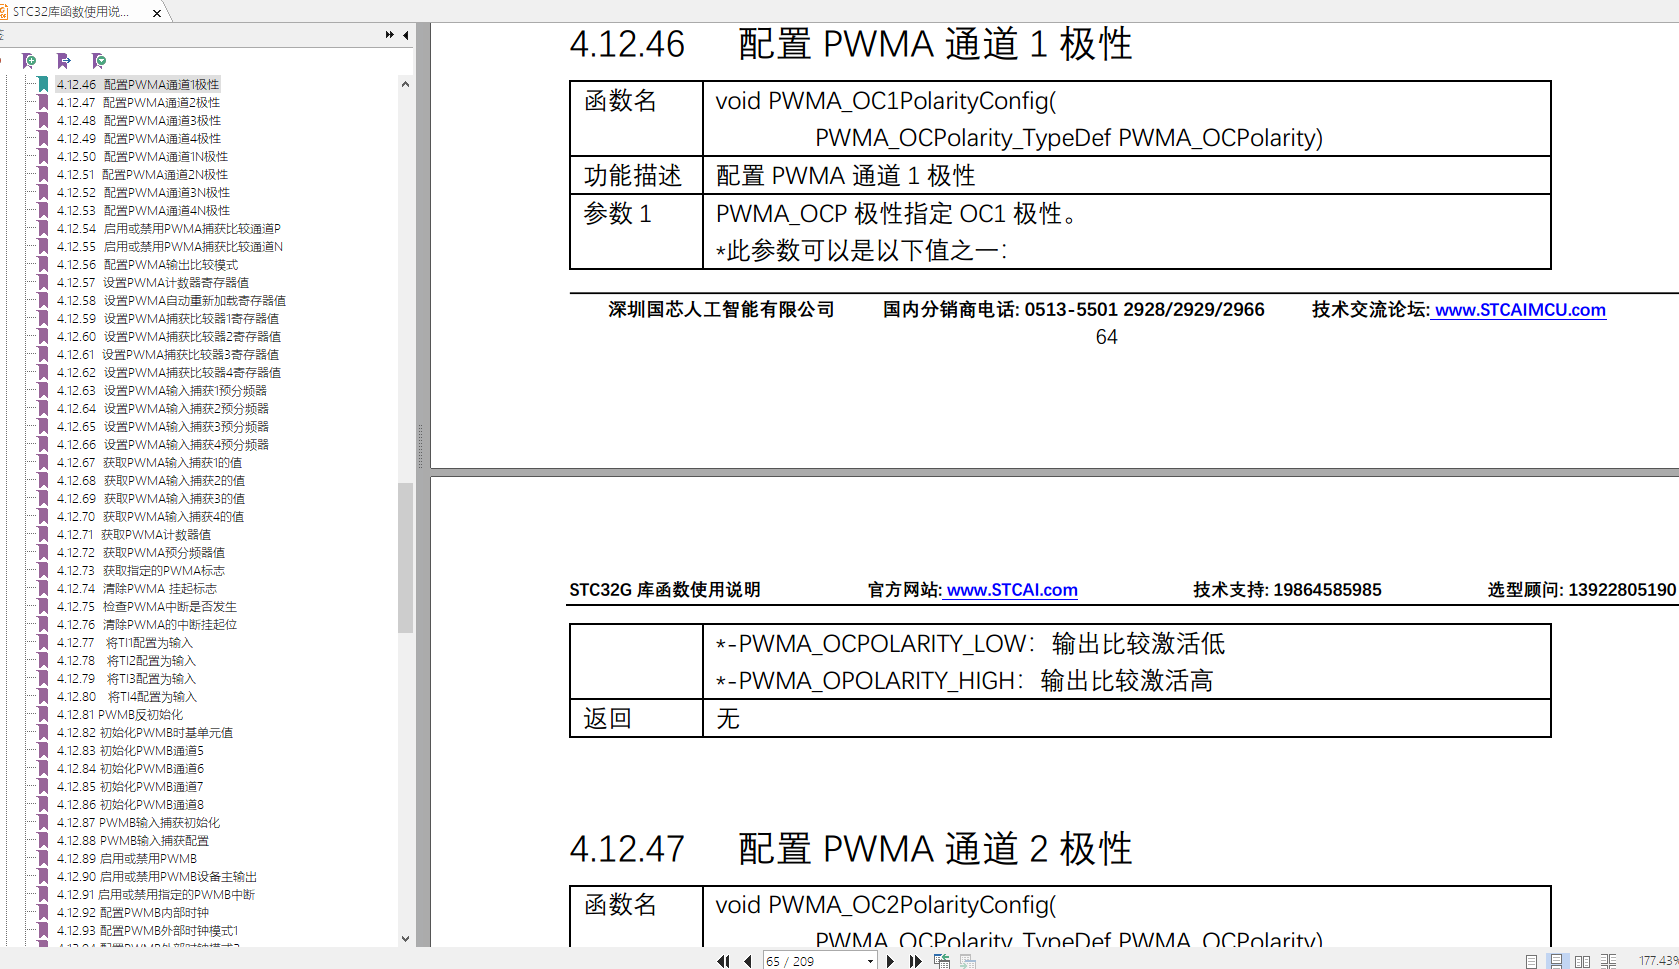Image resolution: width=1679 pixels, height=969 pixels.
Task: Go to the next page
Action: pyautogui.click(x=890, y=961)
